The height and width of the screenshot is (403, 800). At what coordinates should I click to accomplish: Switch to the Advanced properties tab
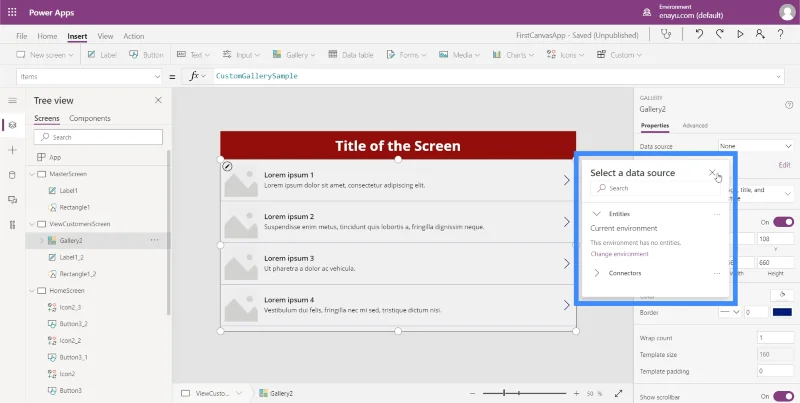coord(695,125)
